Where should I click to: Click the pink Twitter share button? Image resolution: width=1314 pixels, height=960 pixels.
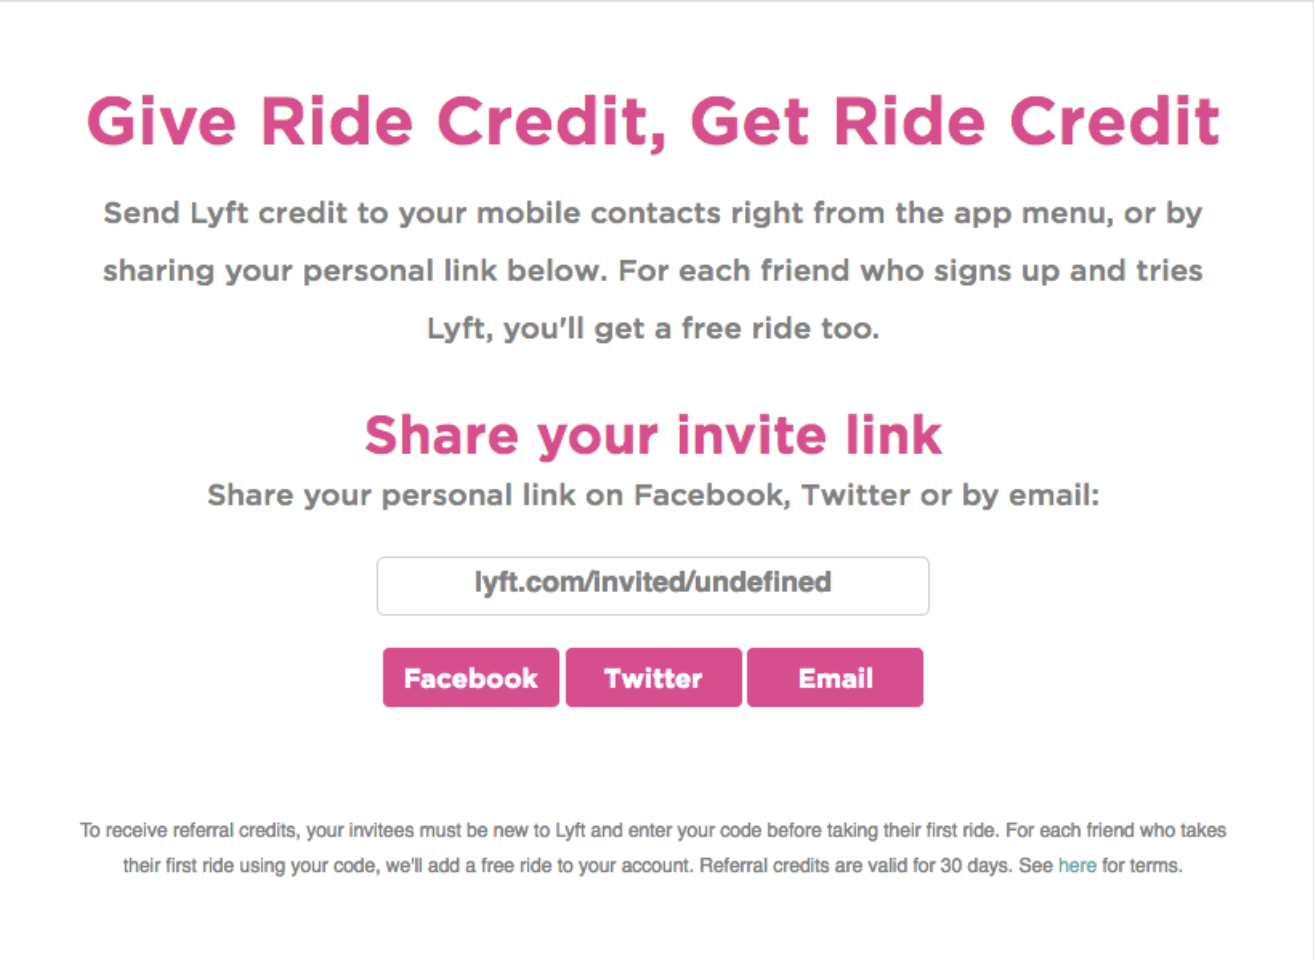[x=653, y=678]
